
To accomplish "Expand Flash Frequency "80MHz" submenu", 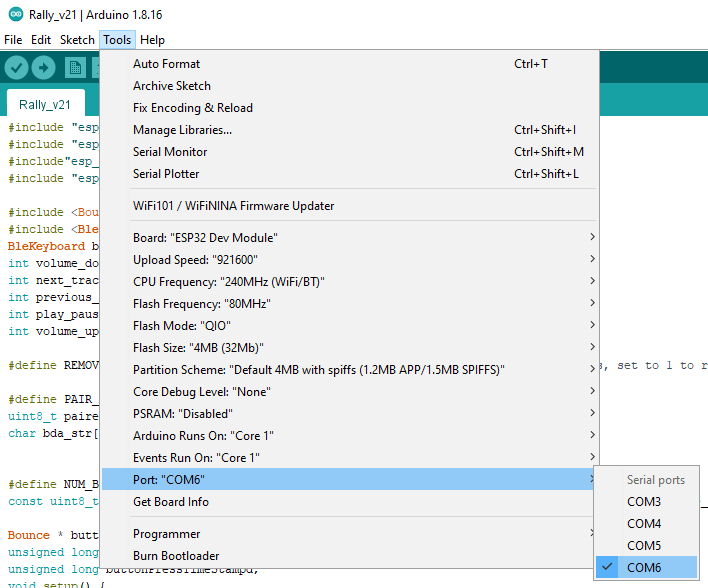I will click(x=349, y=304).
